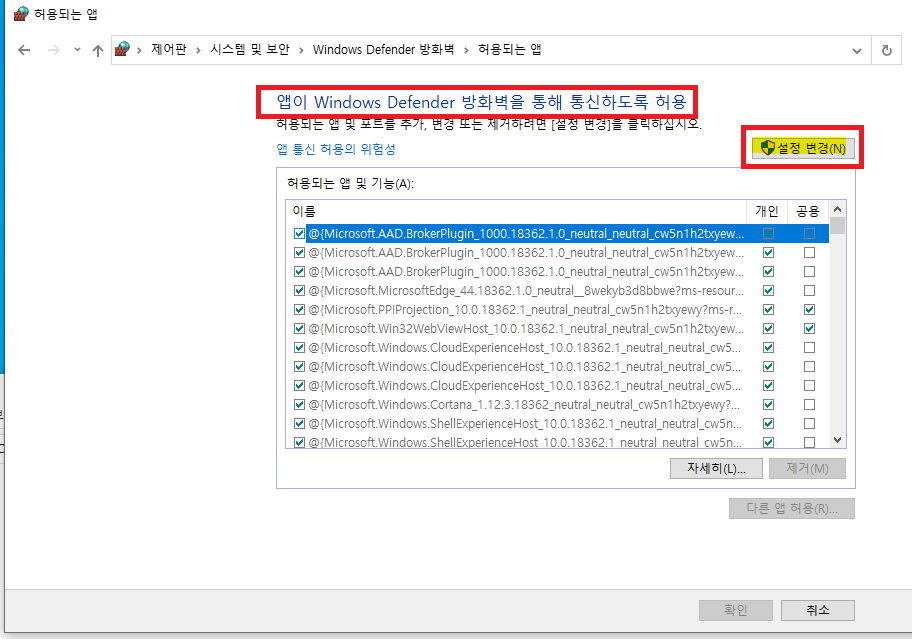Click the 제거(M) button
The width and height of the screenshot is (912, 639).
pyautogui.click(x=807, y=469)
